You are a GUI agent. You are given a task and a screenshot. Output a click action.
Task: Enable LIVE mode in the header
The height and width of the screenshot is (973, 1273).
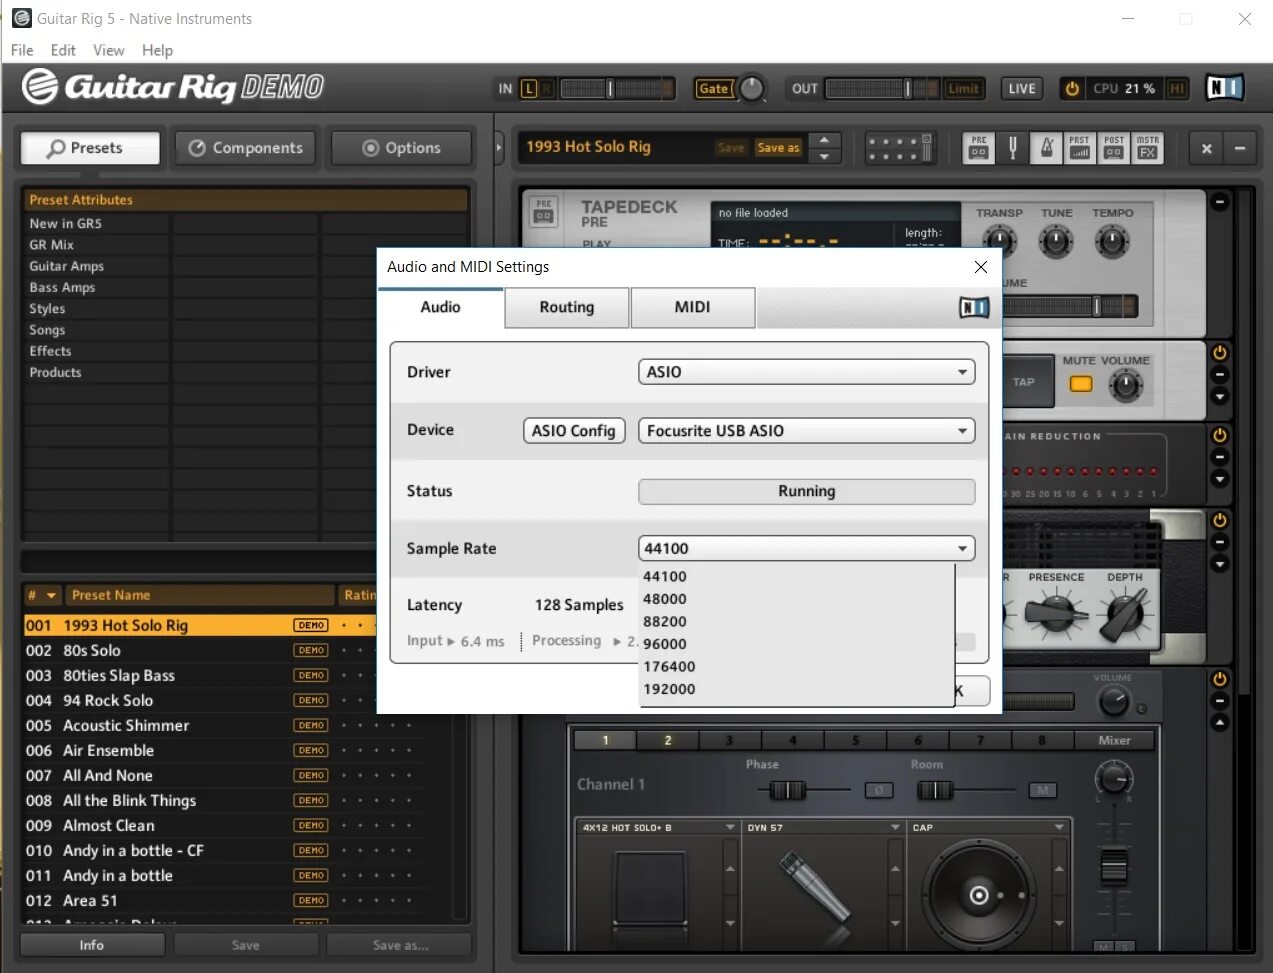click(x=1021, y=88)
